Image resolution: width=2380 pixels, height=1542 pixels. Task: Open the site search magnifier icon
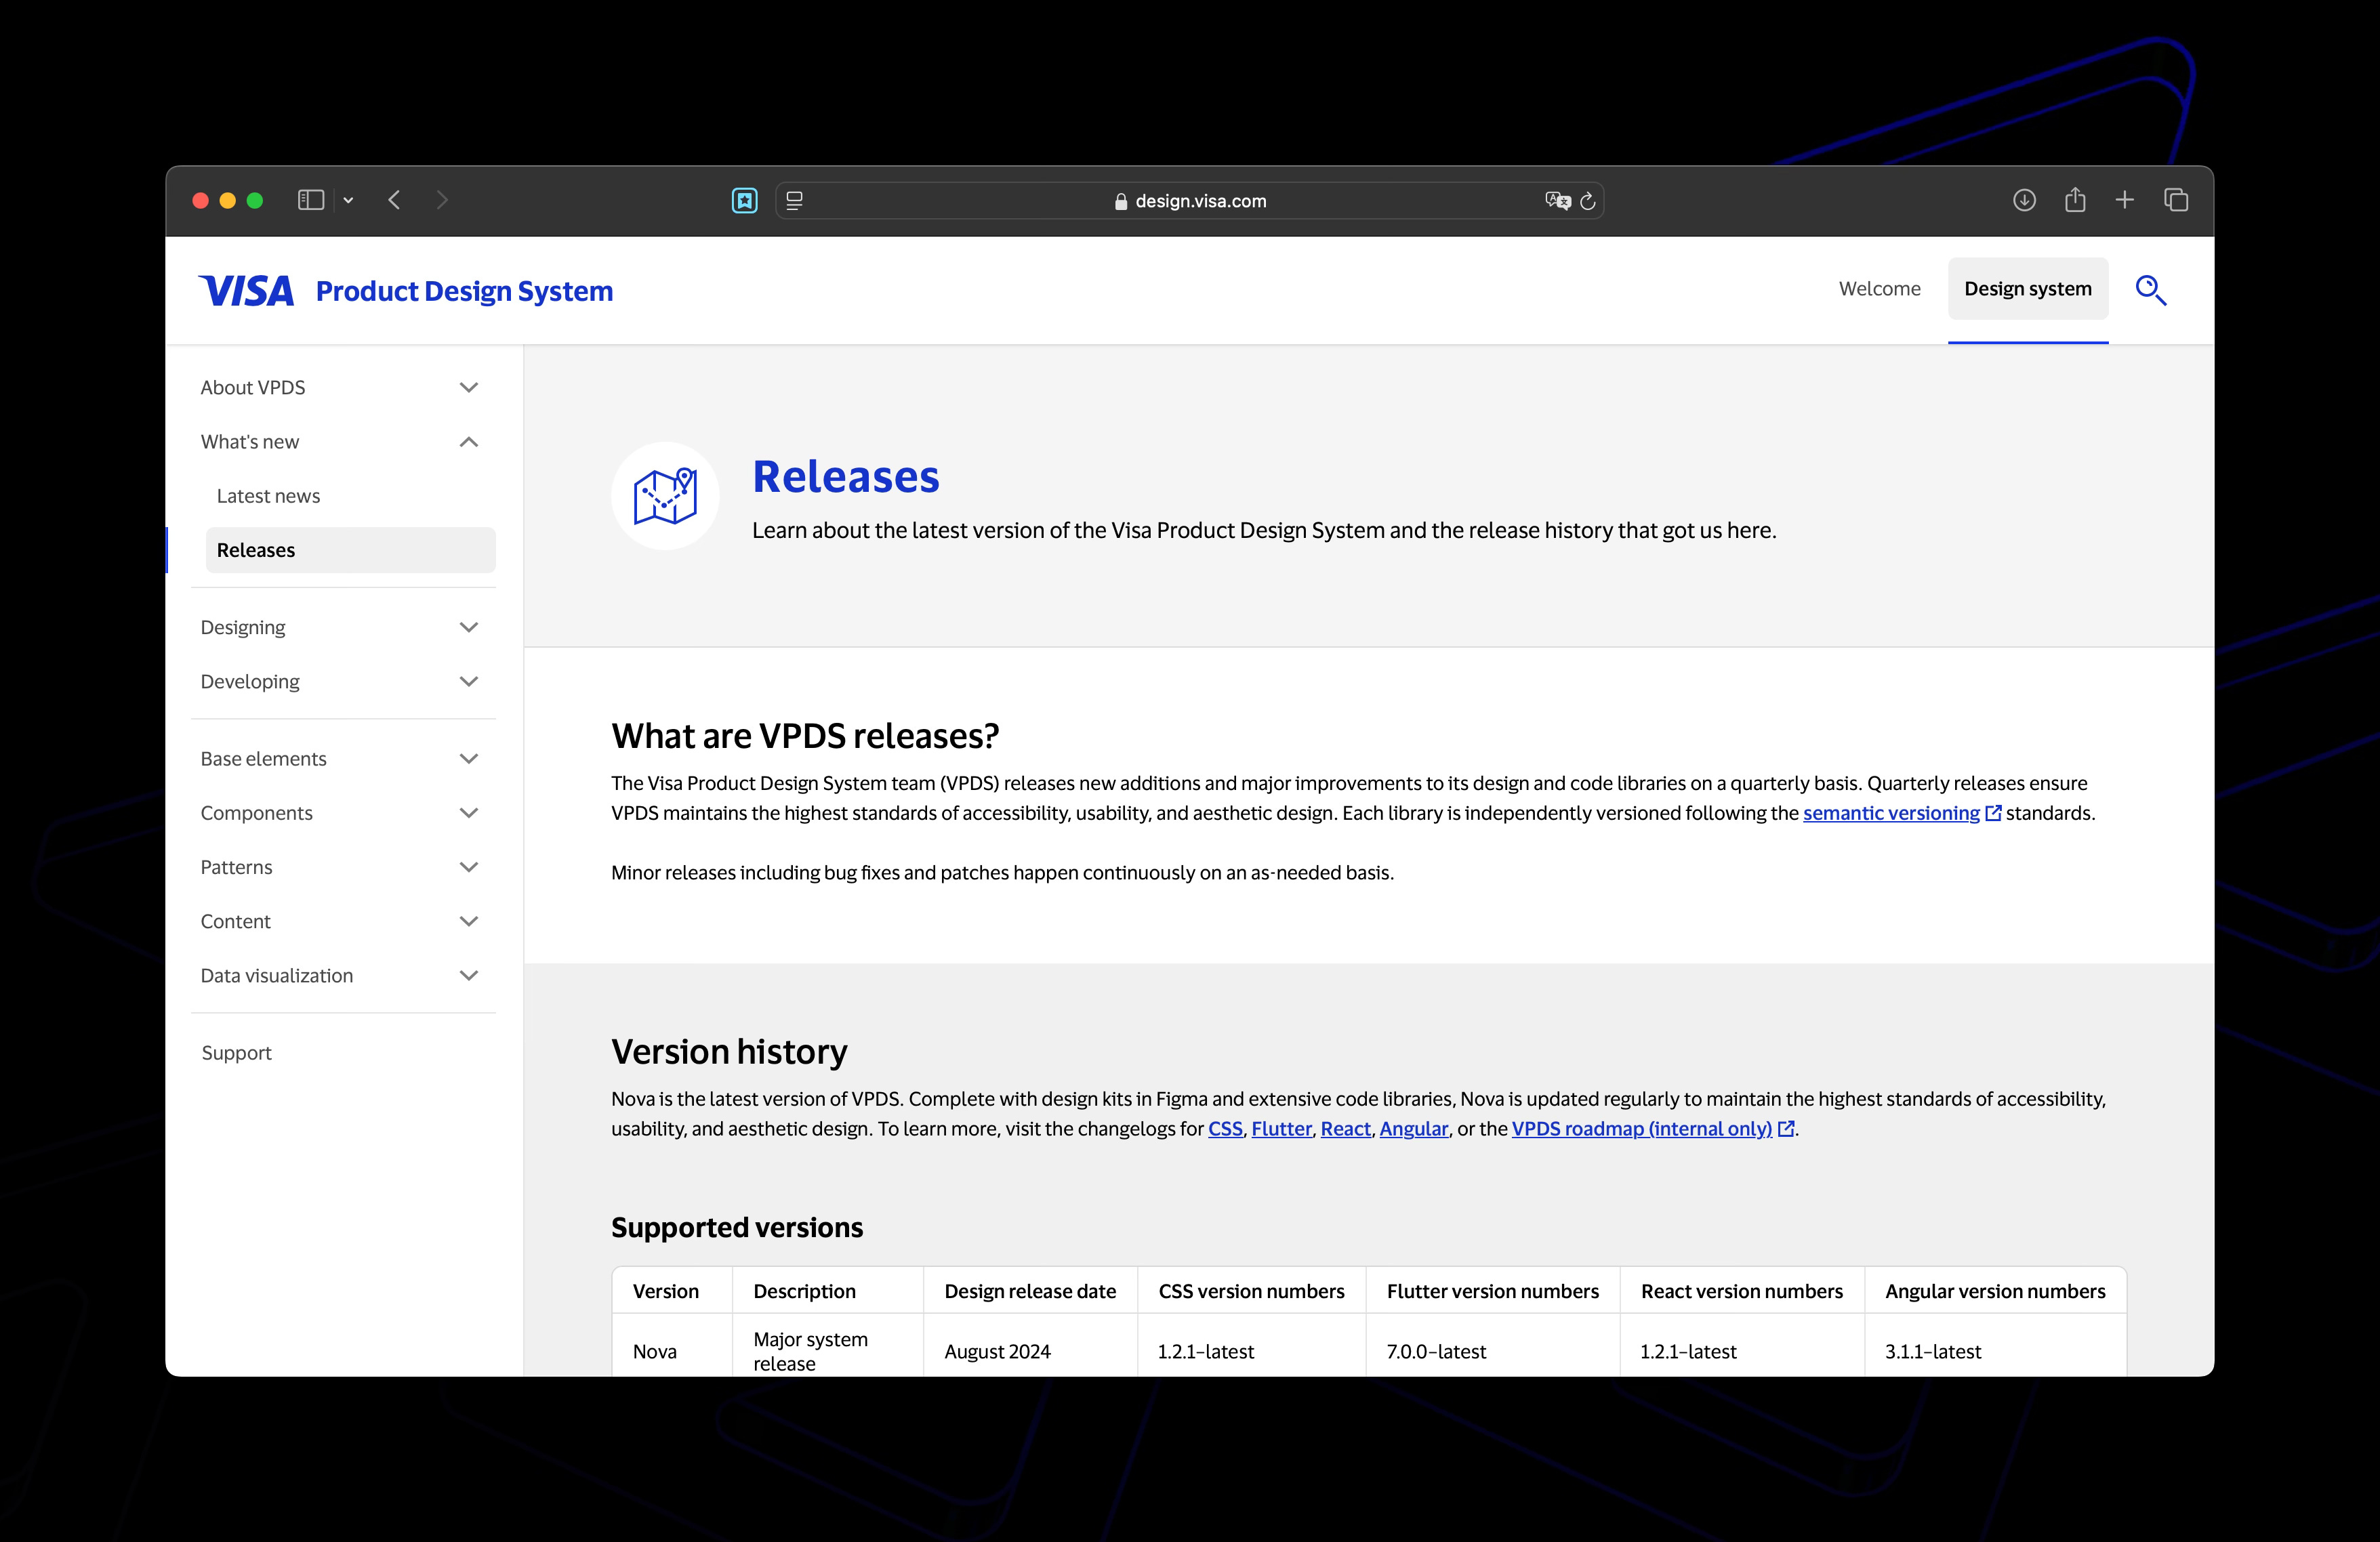pos(2151,290)
